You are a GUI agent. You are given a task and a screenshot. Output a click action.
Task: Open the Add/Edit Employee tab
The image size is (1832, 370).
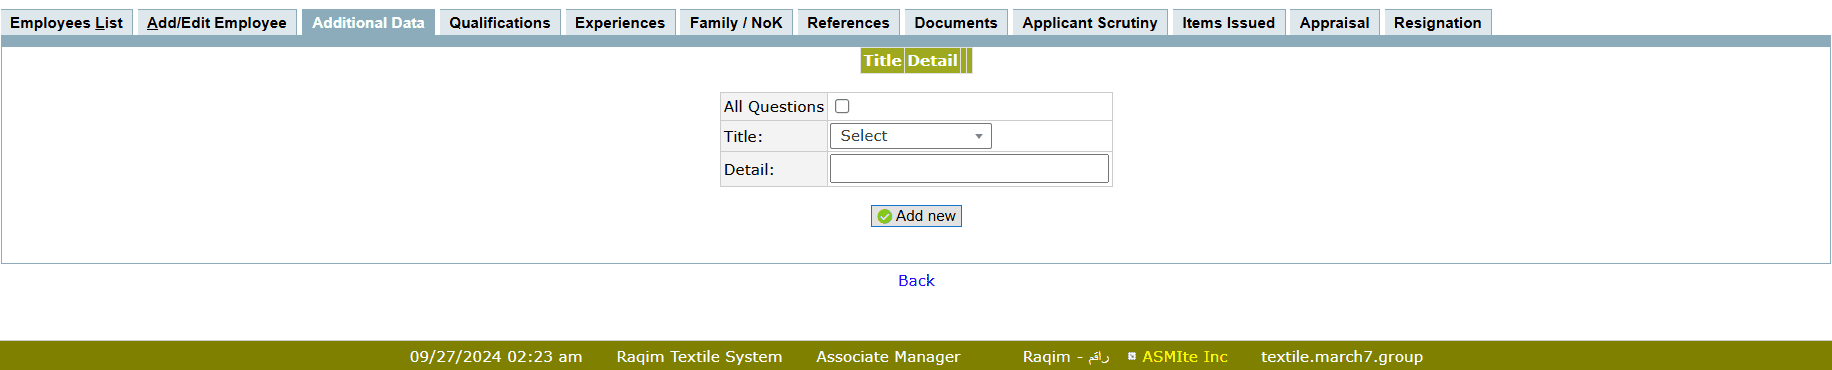[217, 22]
